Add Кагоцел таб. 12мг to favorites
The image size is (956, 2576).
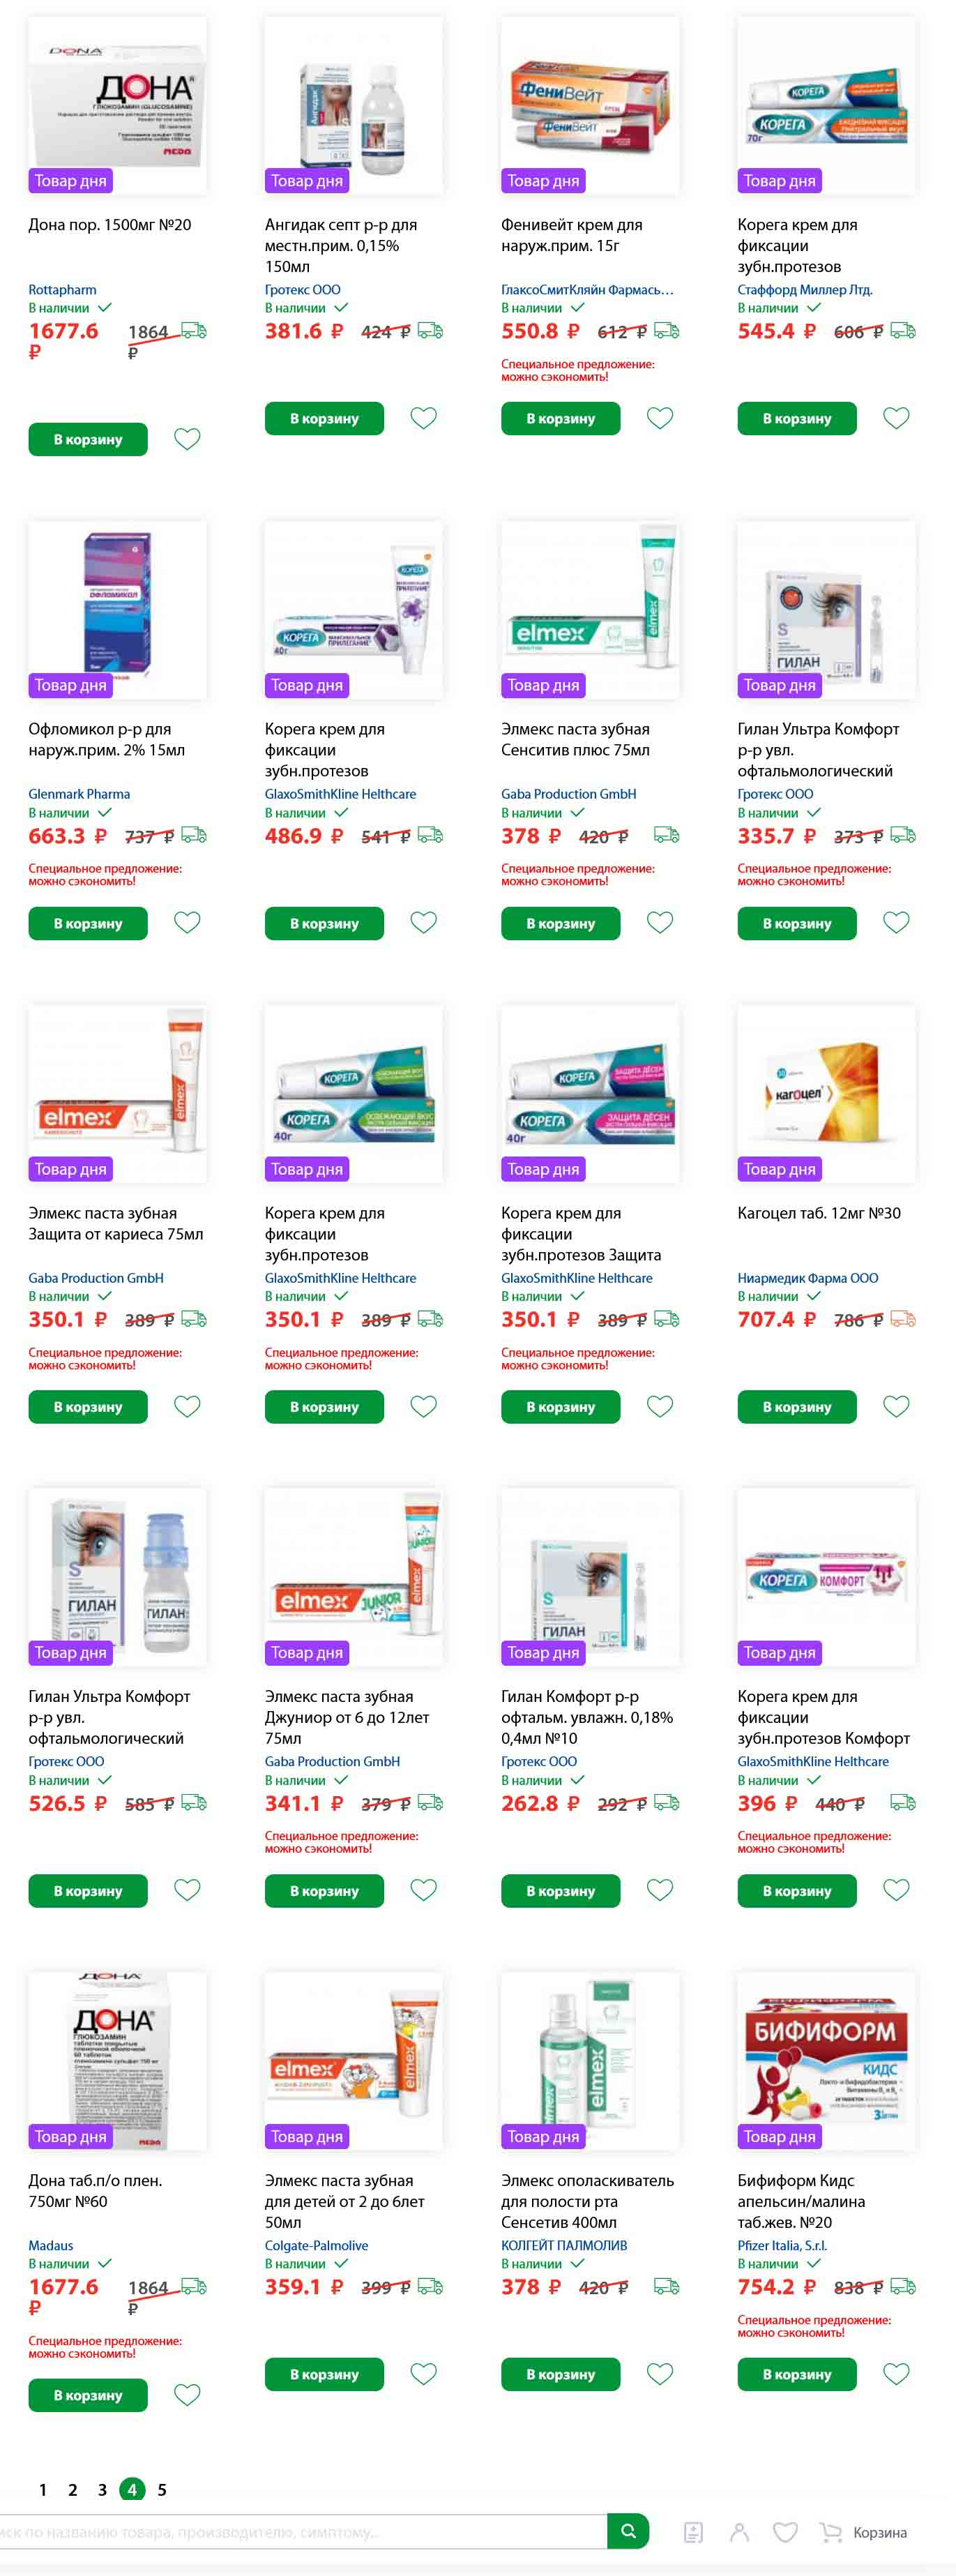(x=896, y=1406)
